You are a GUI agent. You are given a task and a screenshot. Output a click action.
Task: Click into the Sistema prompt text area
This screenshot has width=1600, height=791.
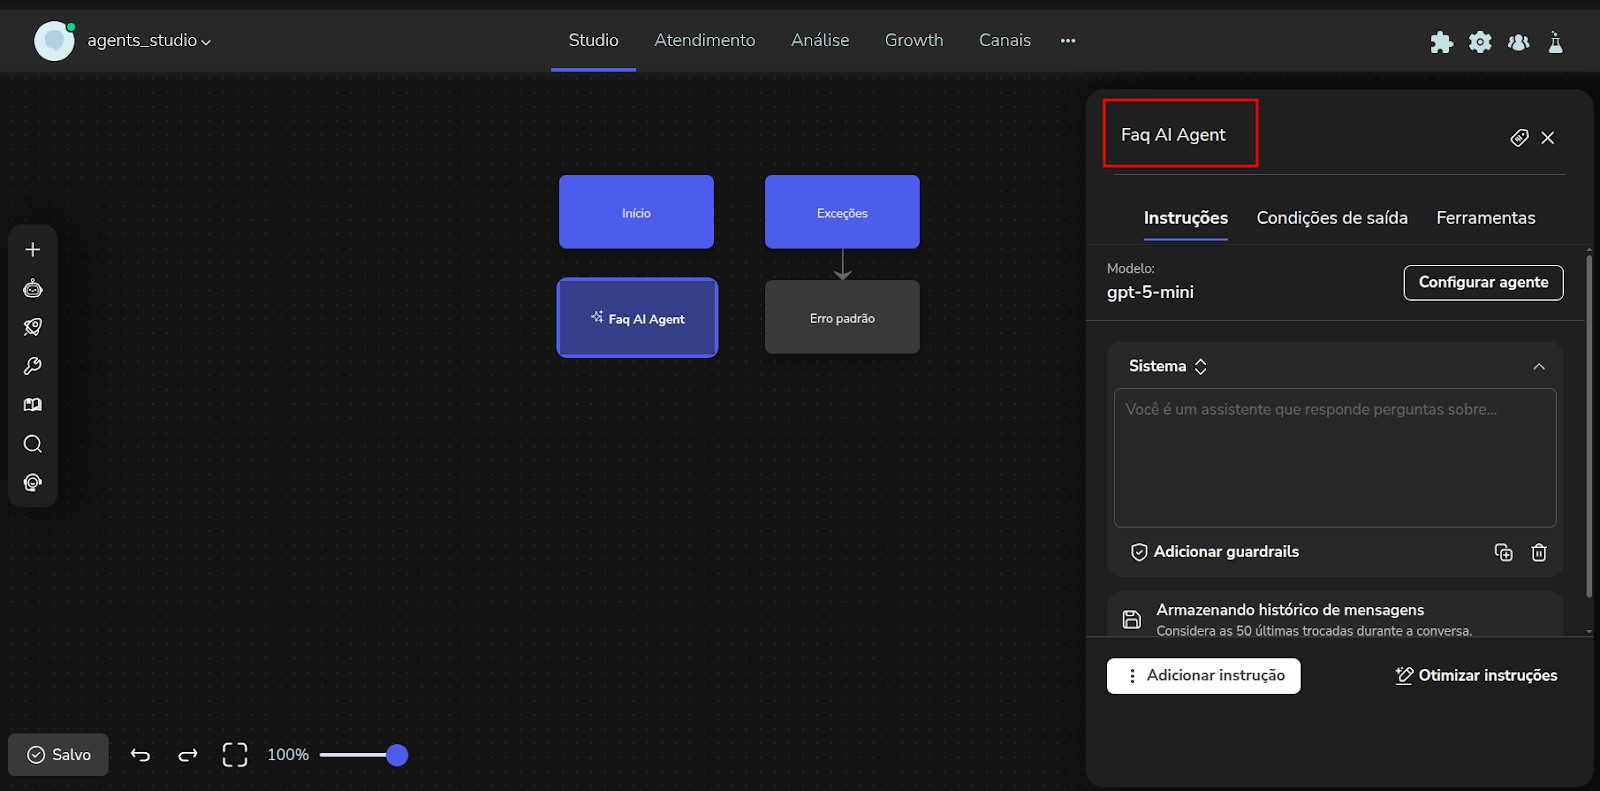click(x=1334, y=458)
